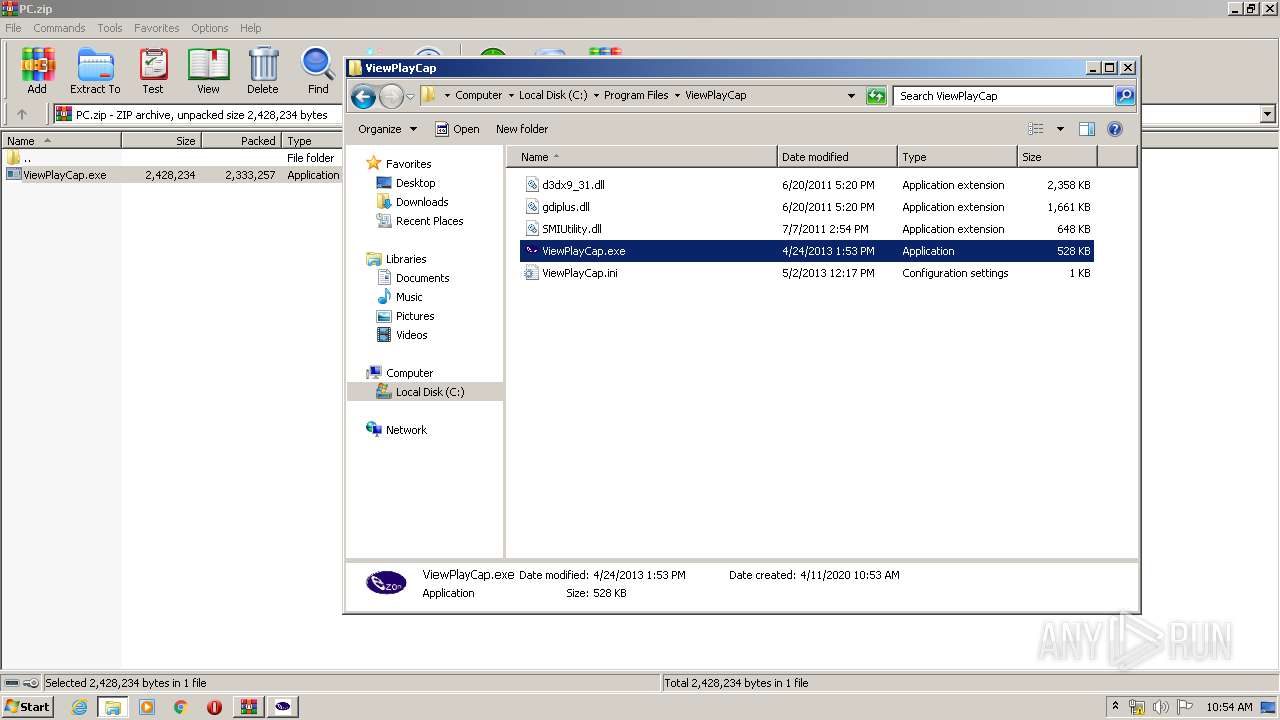
Task: Click the green refresh button by address bar
Action: click(x=876, y=96)
